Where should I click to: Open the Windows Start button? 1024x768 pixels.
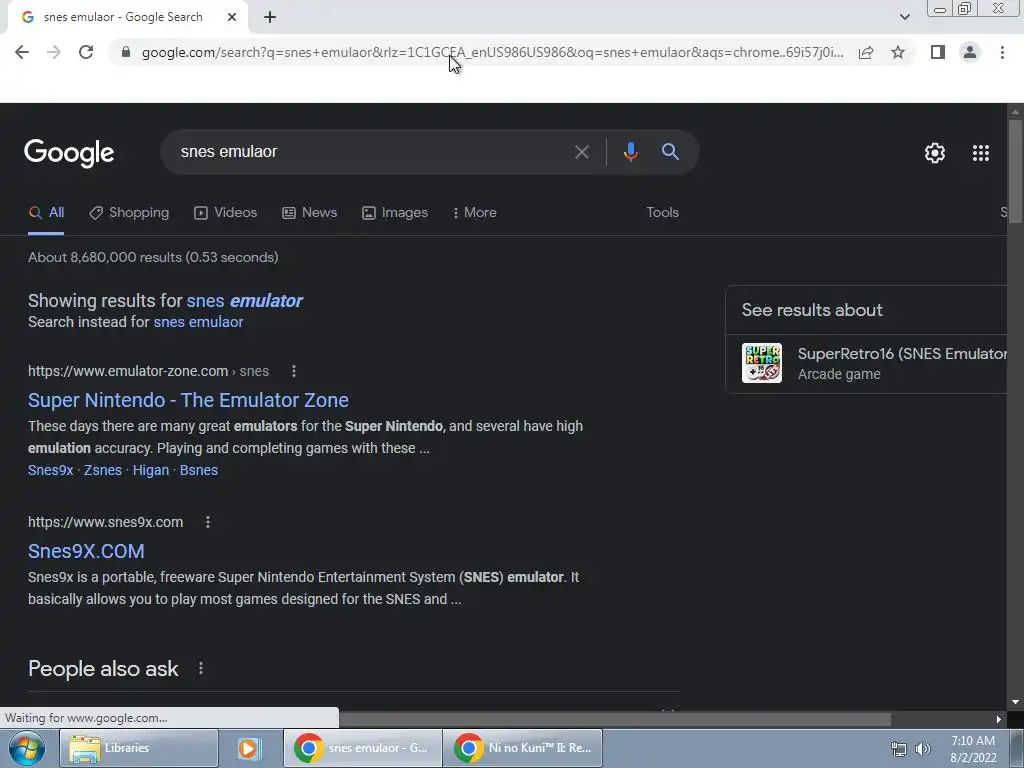pos(27,748)
